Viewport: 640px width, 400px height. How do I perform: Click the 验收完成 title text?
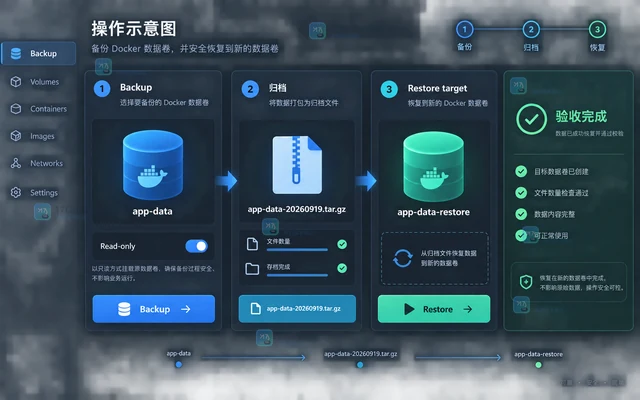pyautogui.click(x=581, y=117)
